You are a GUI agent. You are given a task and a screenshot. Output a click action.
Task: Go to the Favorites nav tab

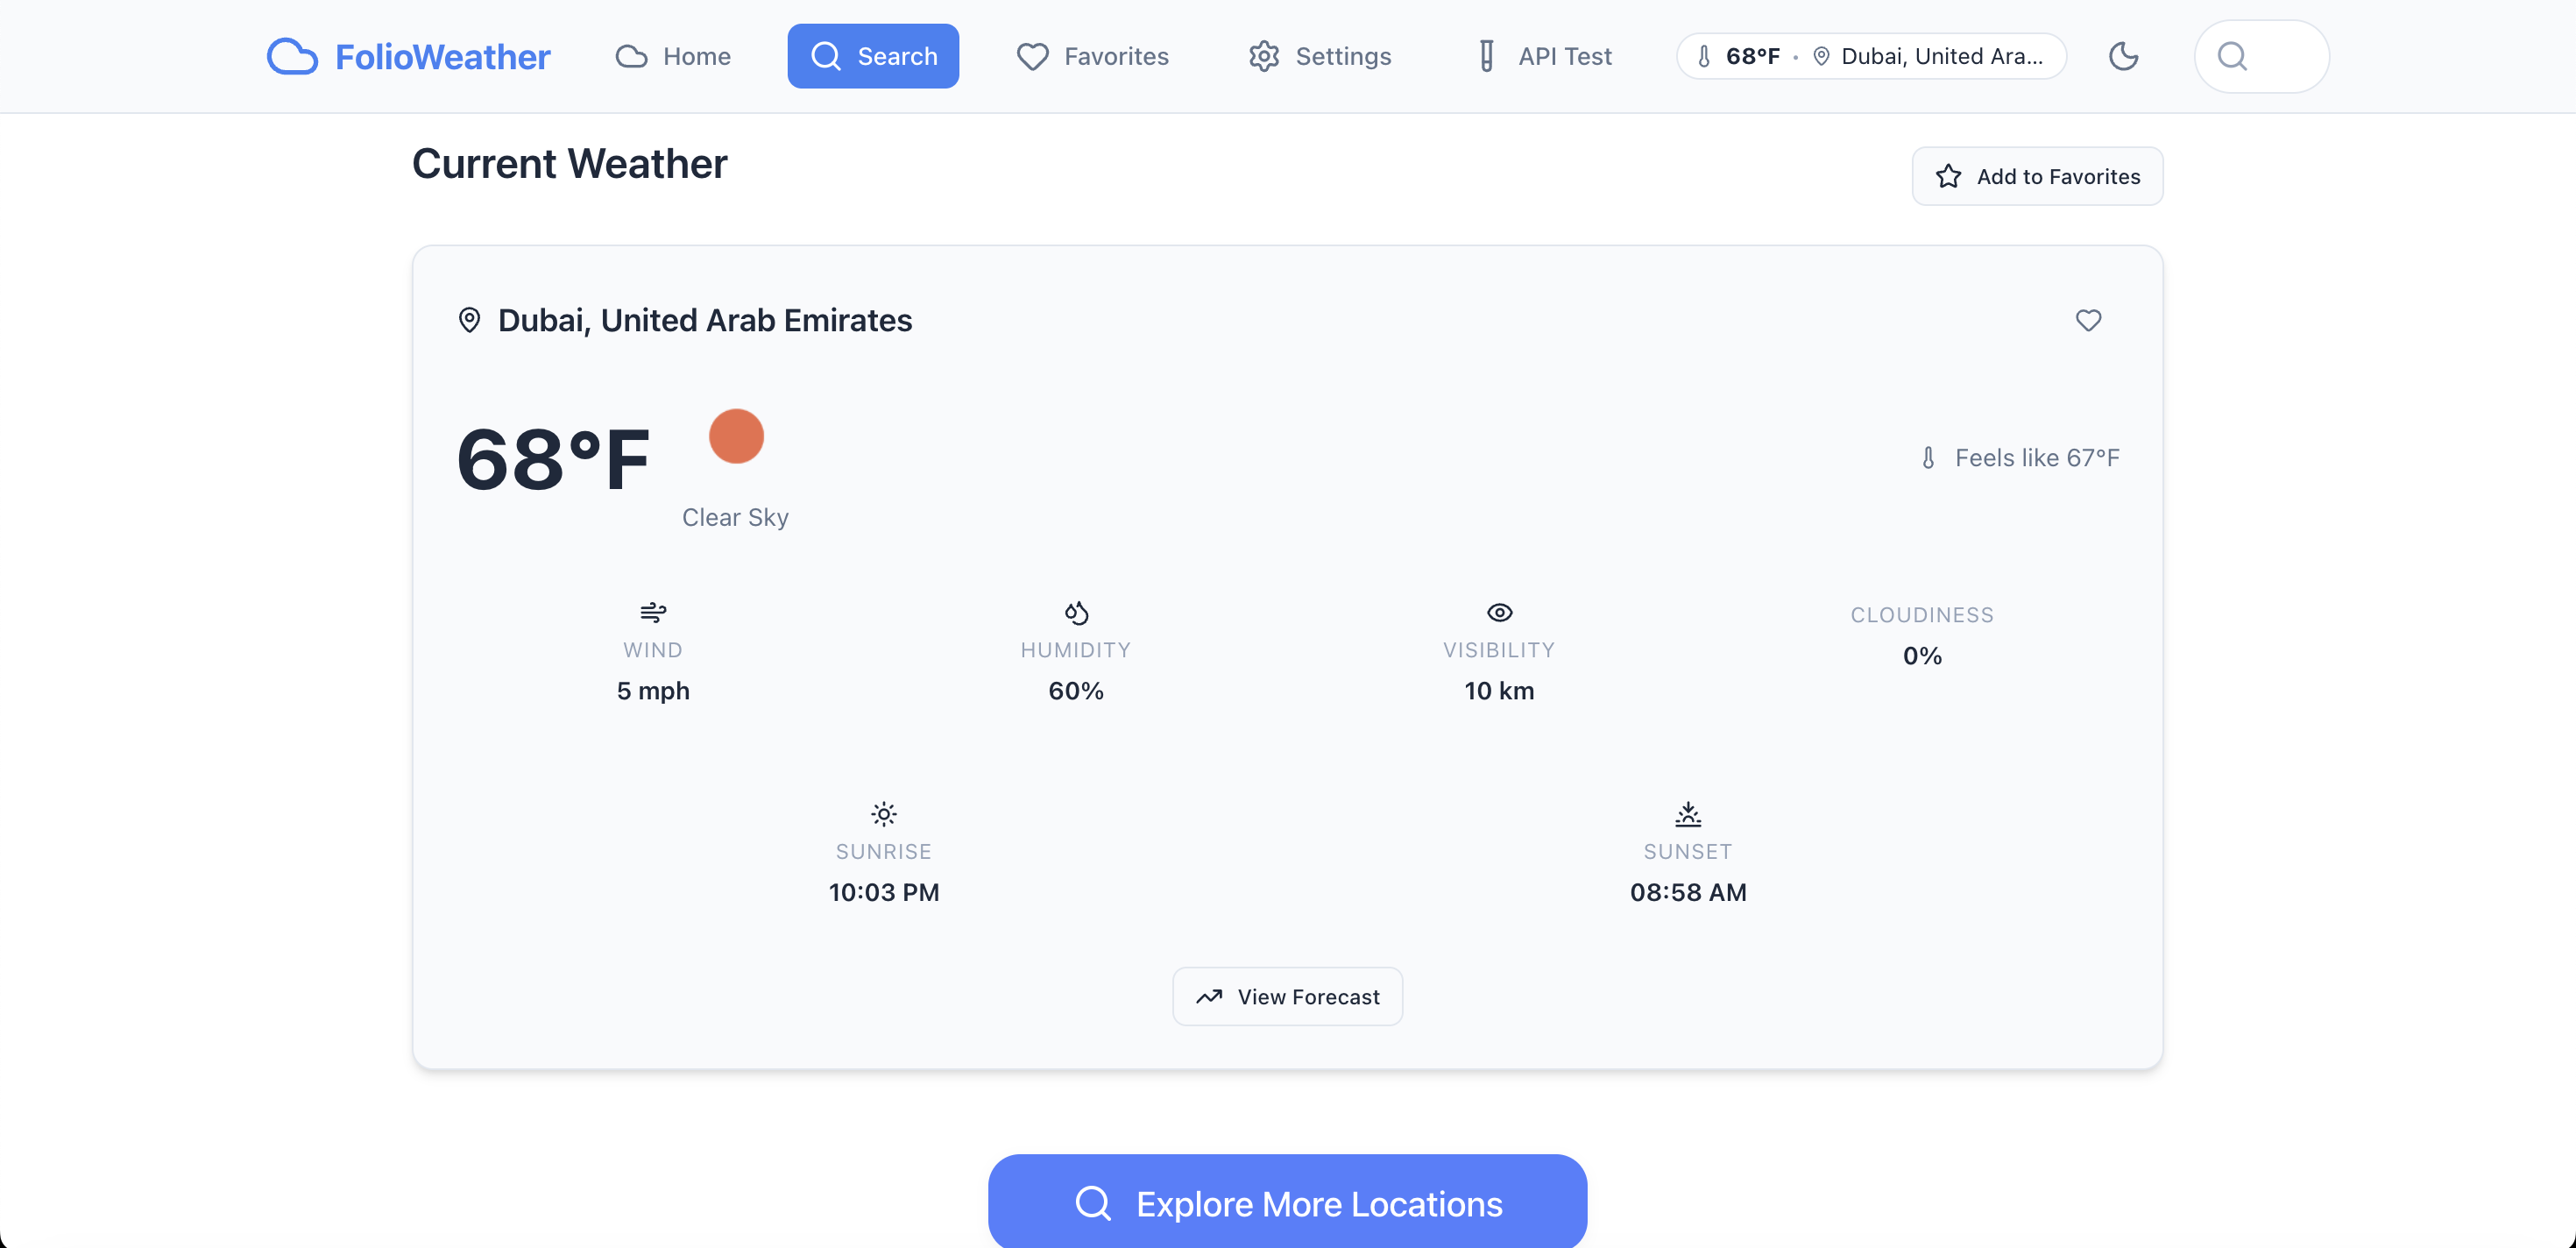(1092, 56)
